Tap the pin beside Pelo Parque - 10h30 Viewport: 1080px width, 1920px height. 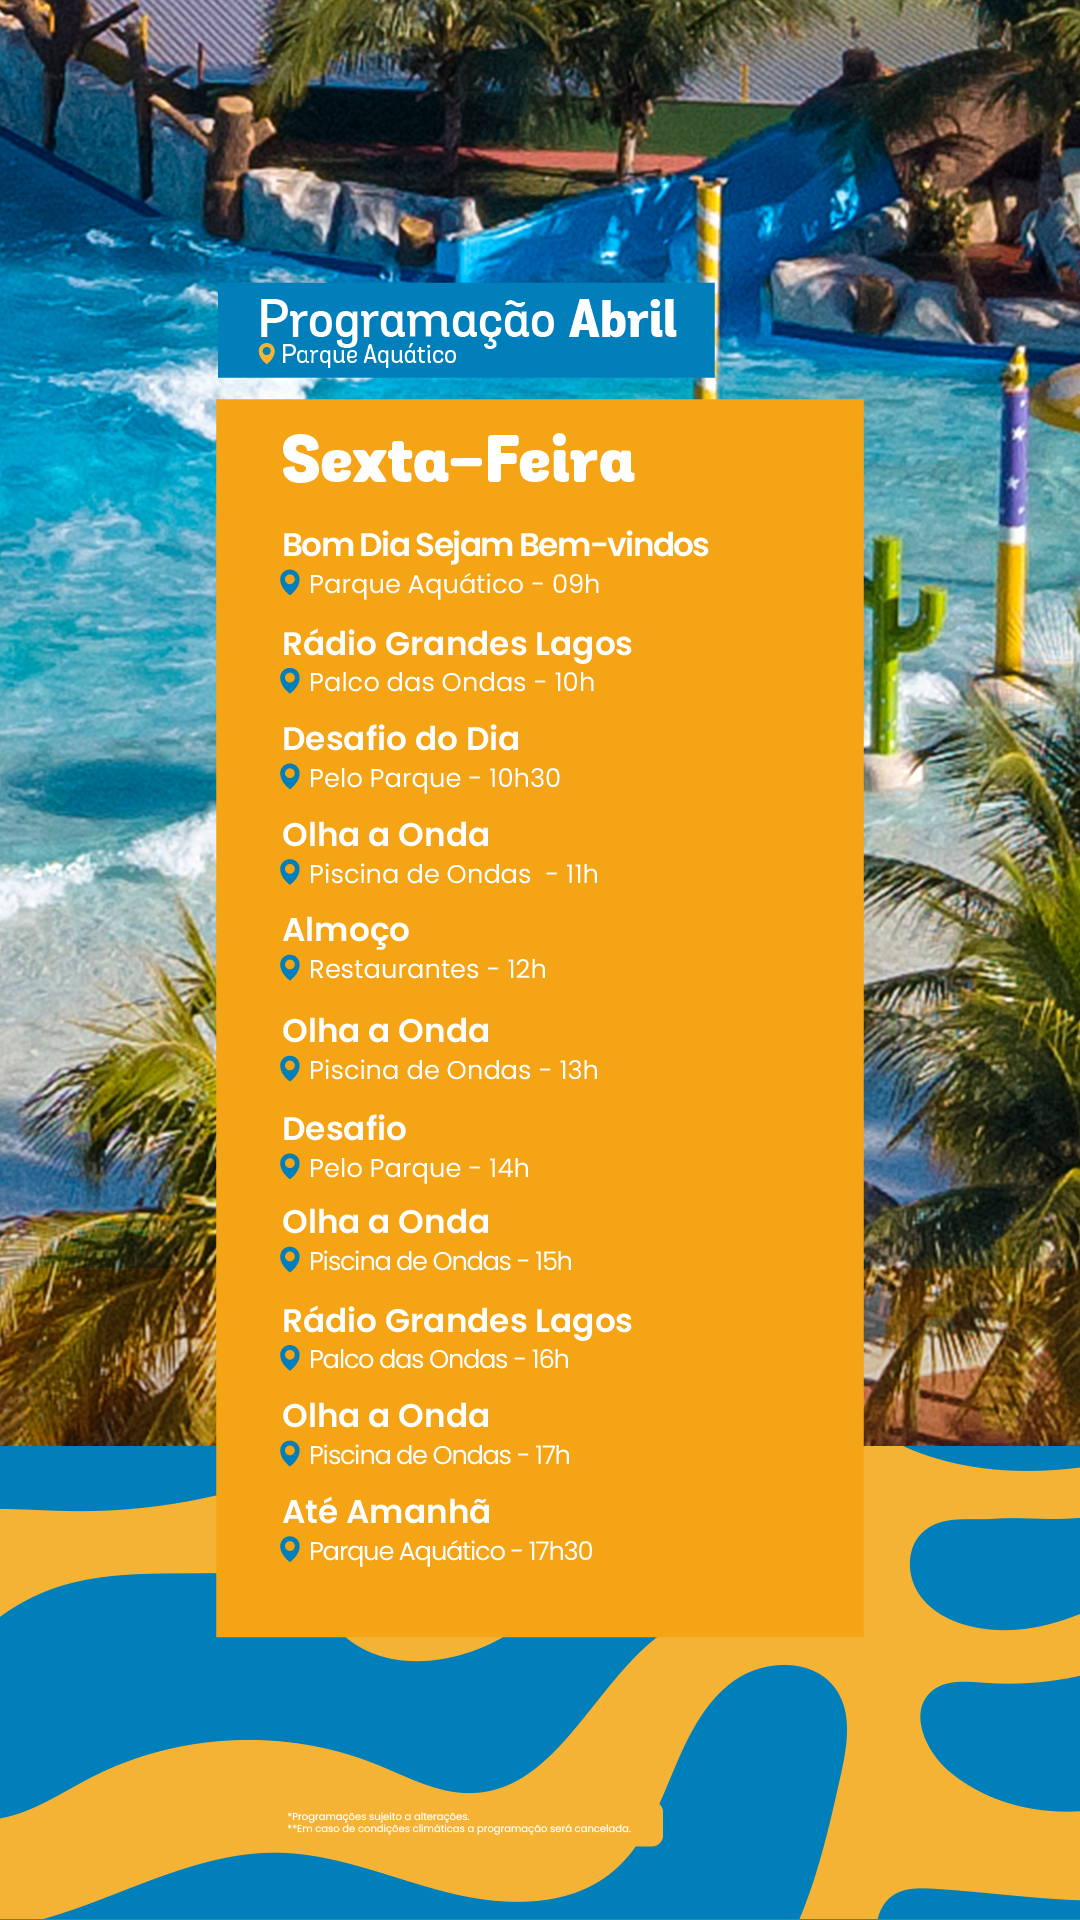point(290,776)
